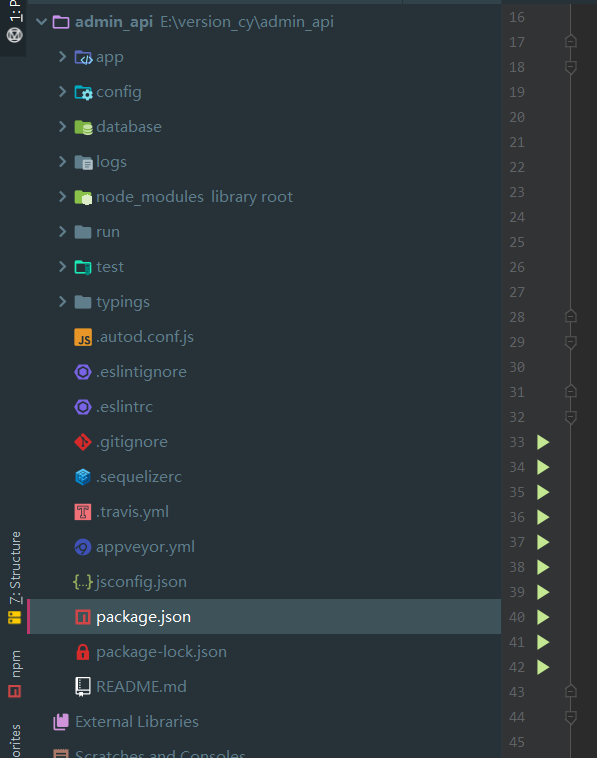Expand the typings folder chevron

(62, 302)
